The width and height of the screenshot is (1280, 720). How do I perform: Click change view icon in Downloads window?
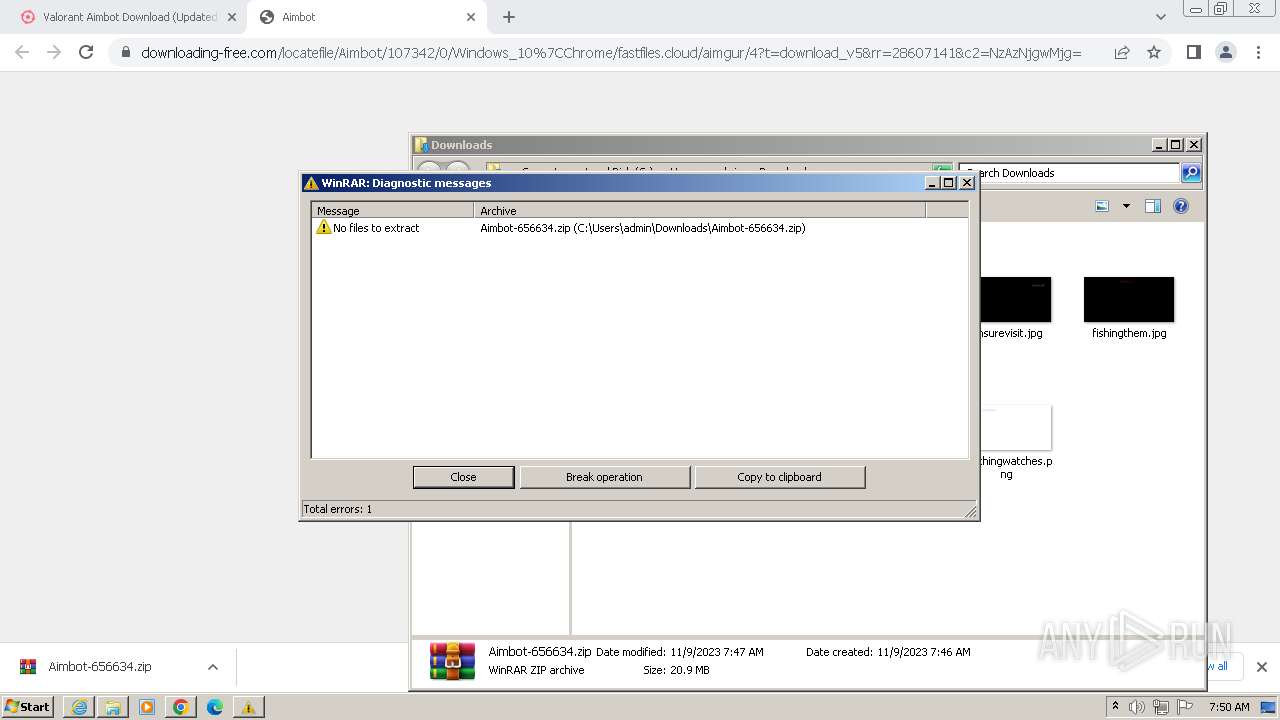click(1102, 206)
